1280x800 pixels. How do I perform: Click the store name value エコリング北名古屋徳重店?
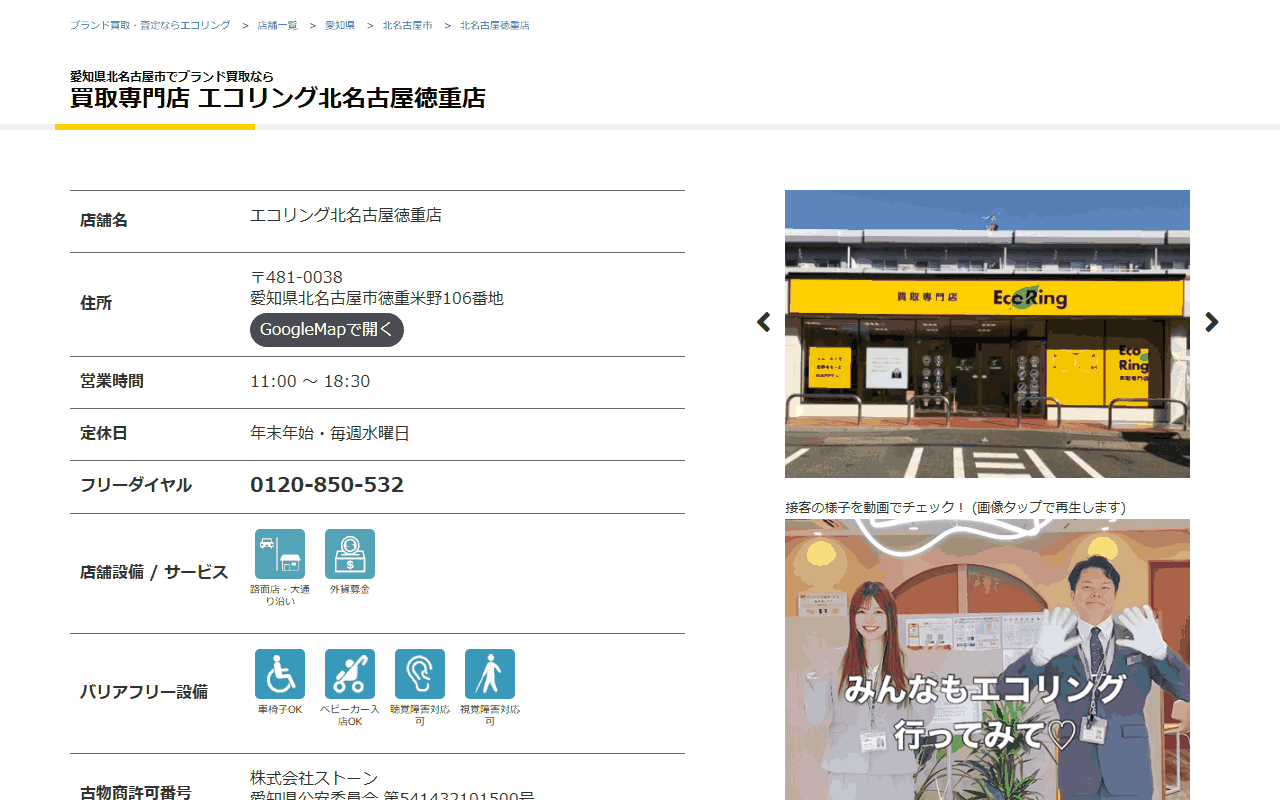pos(346,215)
